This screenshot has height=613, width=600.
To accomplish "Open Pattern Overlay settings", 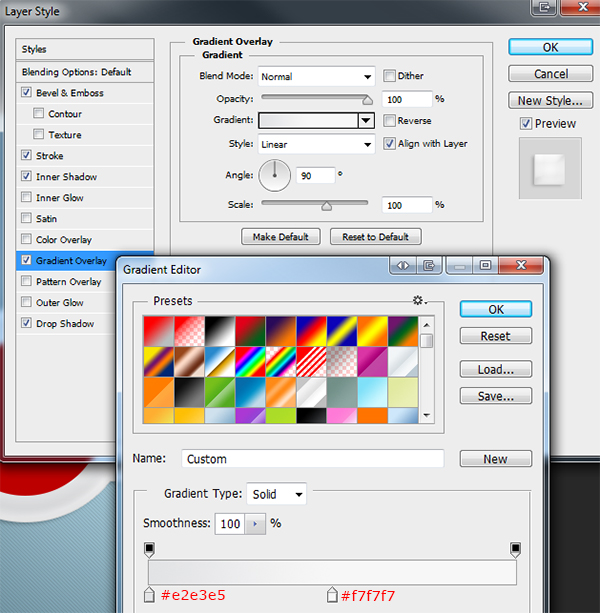I will coord(68,281).
